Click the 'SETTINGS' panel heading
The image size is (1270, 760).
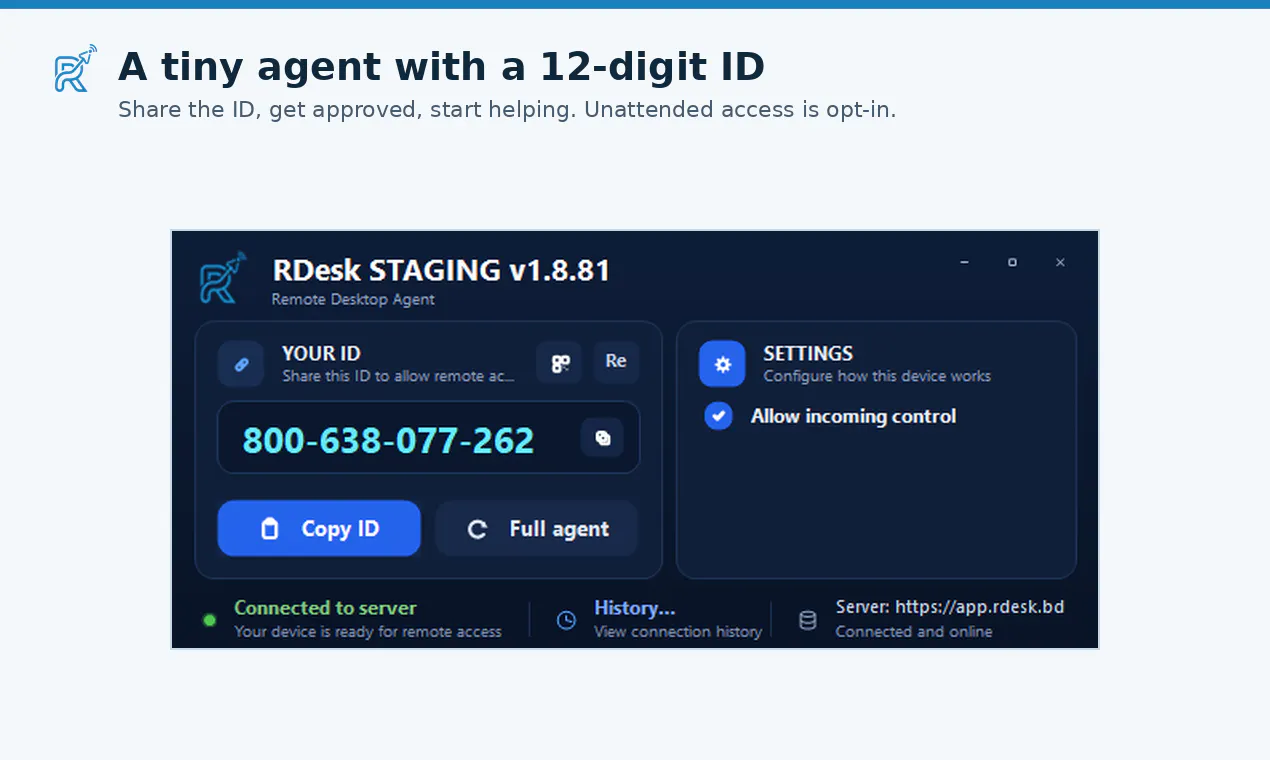[808, 353]
